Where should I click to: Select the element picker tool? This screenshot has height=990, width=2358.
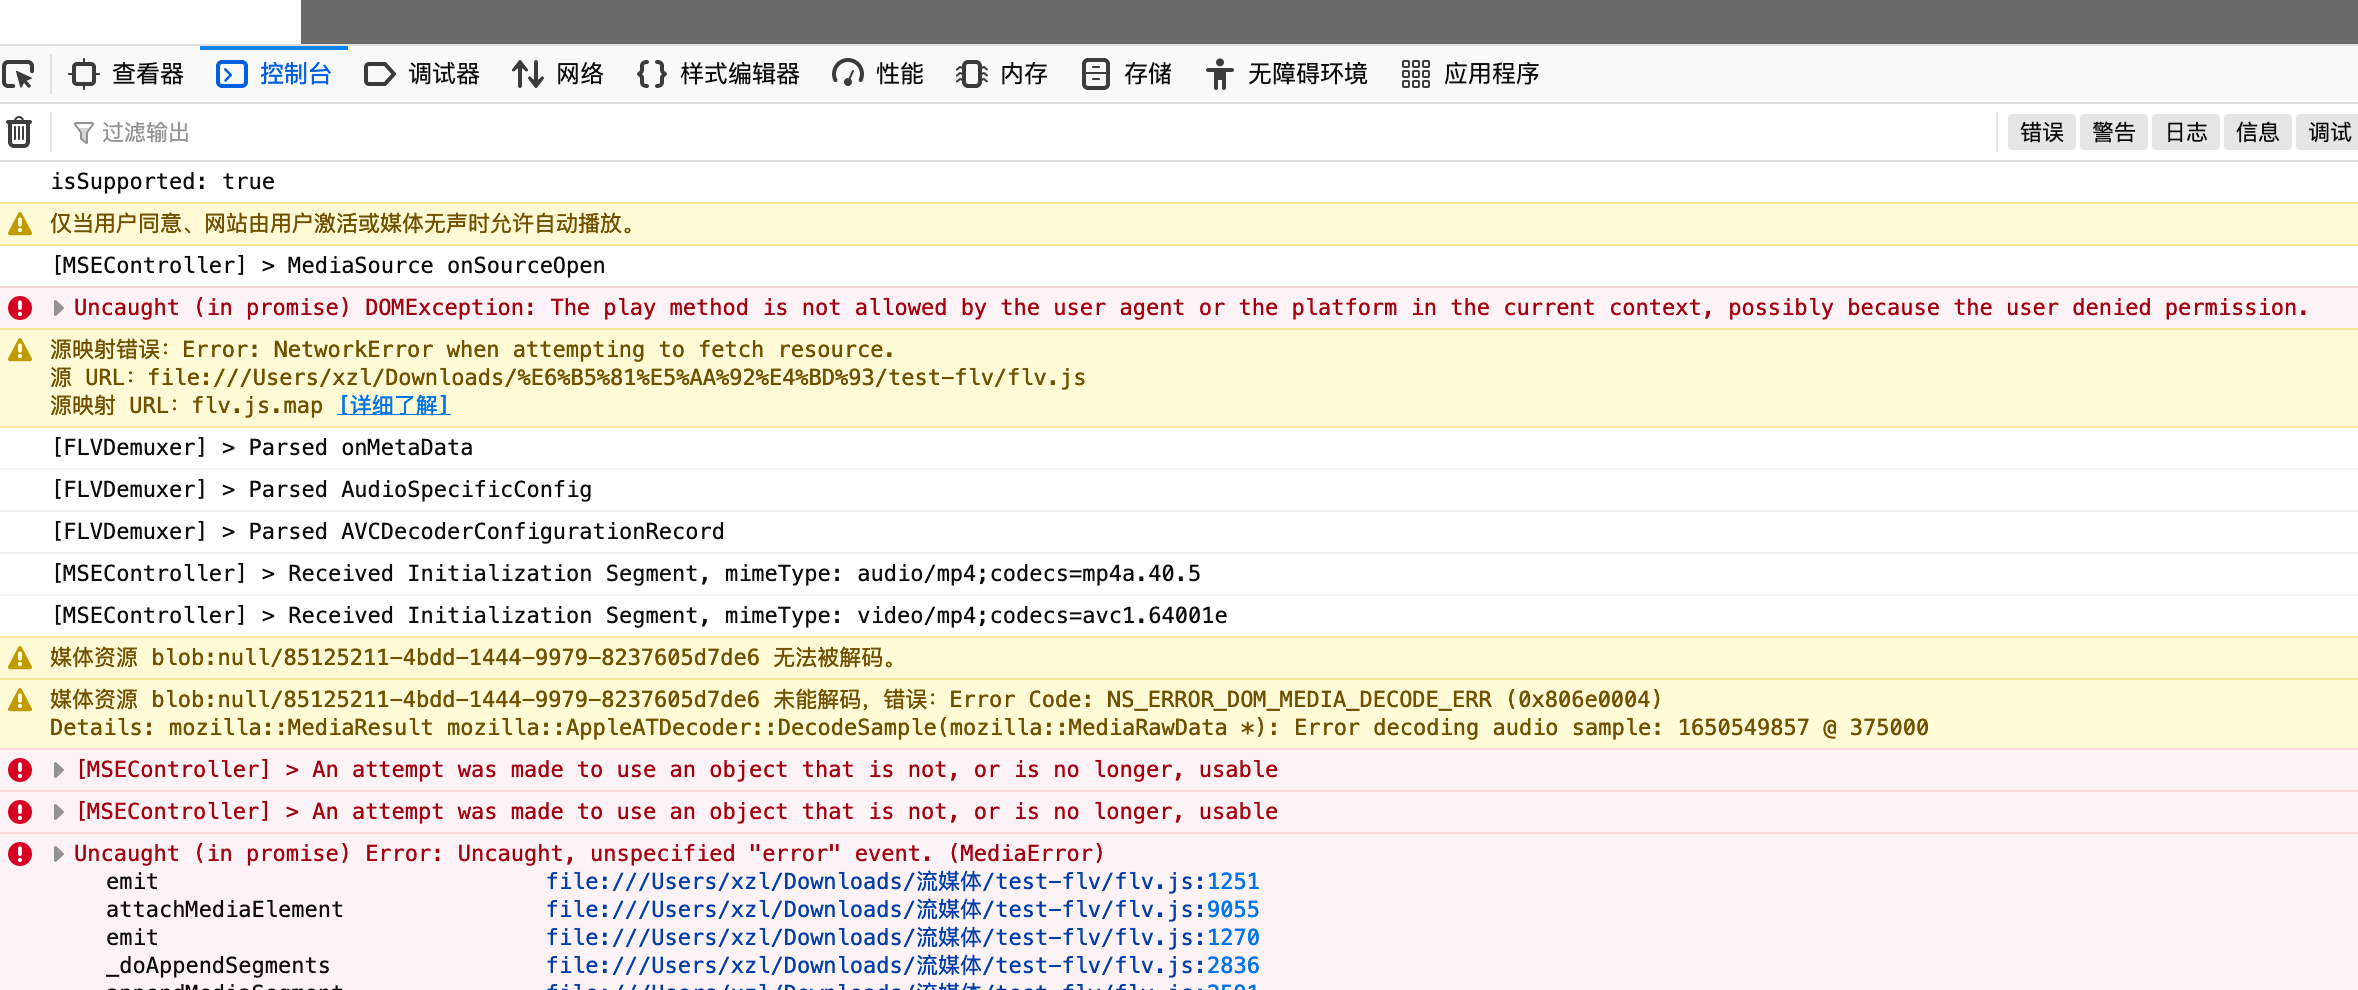click(x=20, y=74)
